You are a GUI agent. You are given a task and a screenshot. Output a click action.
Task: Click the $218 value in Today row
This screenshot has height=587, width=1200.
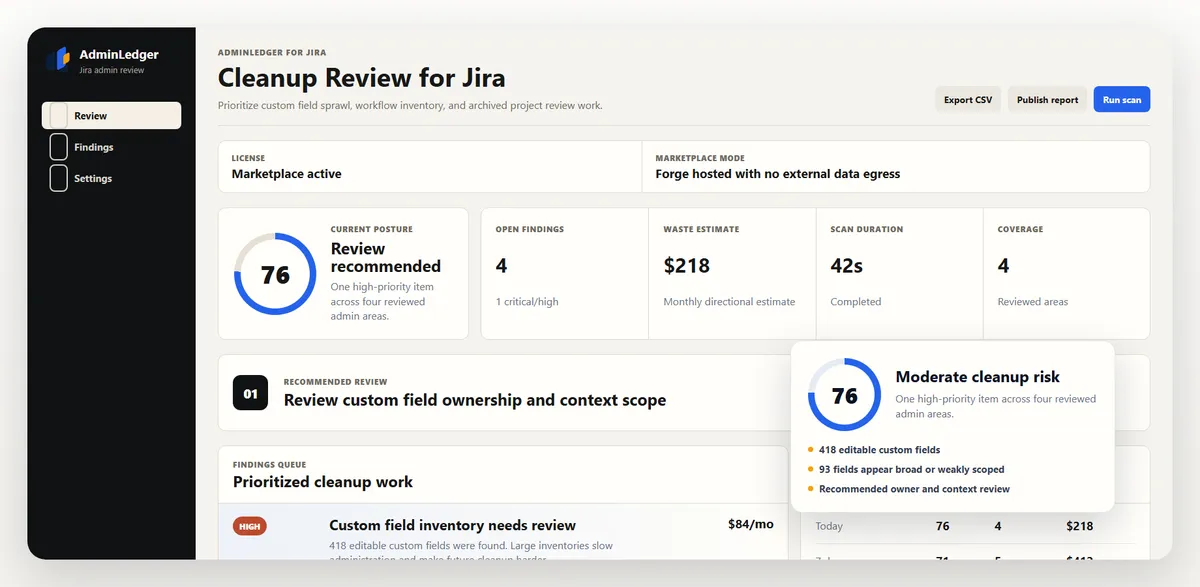coord(1080,526)
